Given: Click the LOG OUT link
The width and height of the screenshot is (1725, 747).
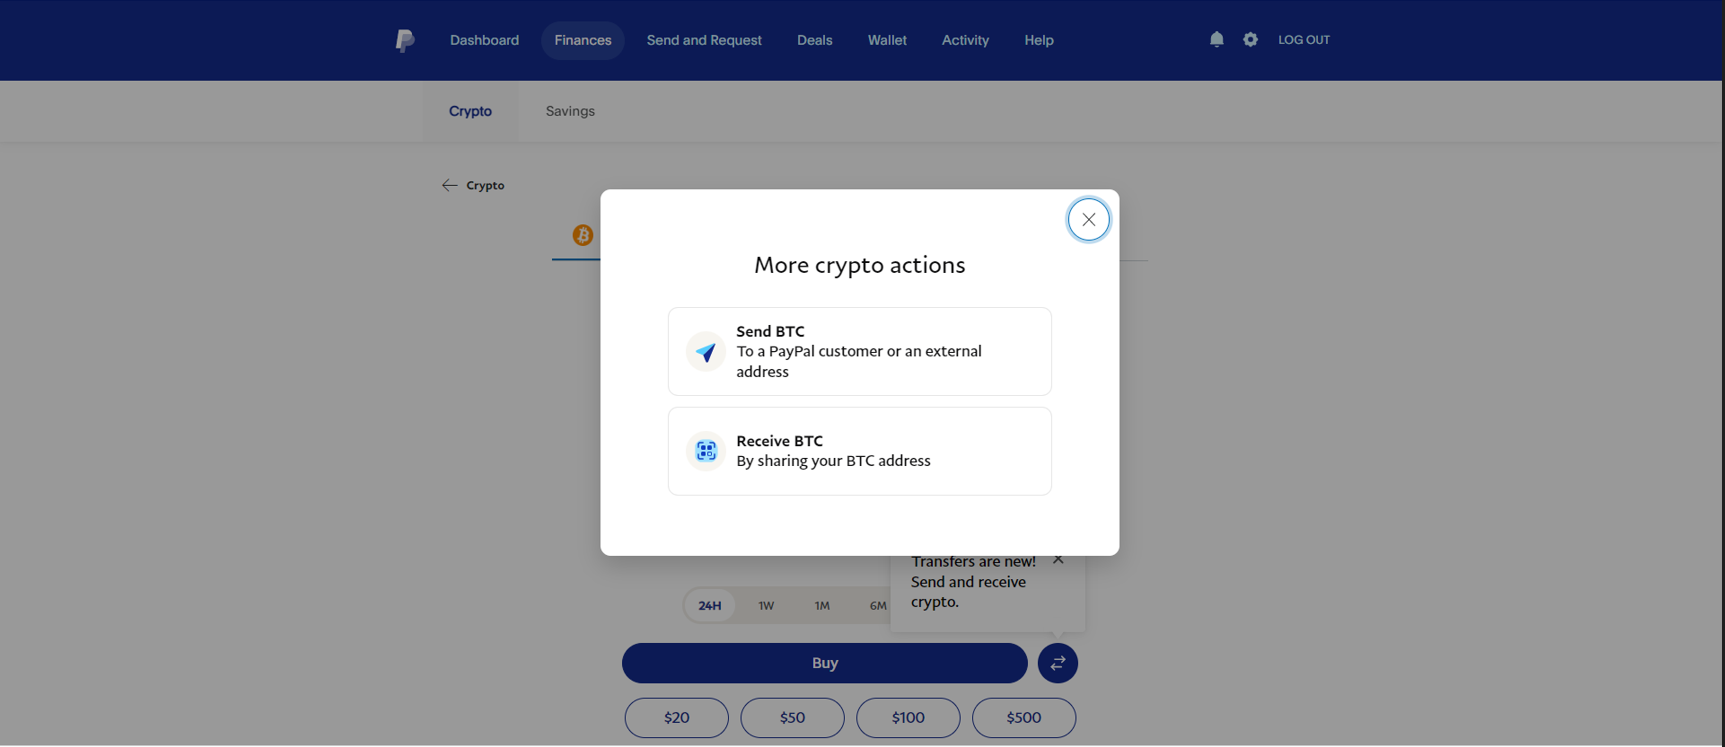Looking at the screenshot, I should (1304, 40).
